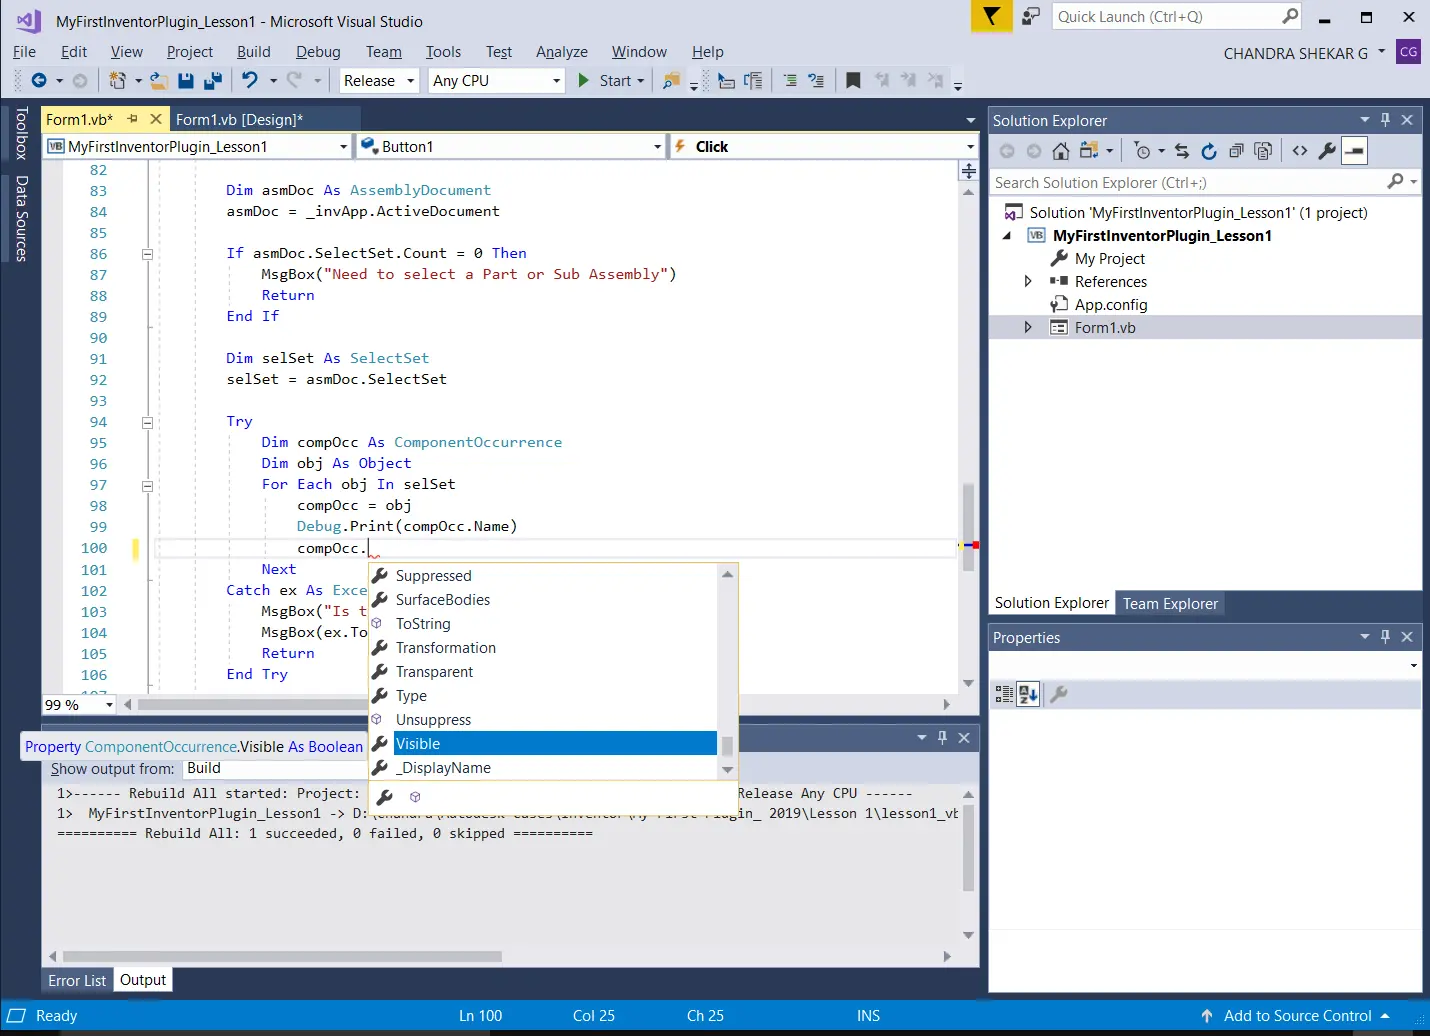1430x1036 pixels.
Task: Open the Analyze menu
Action: 562,52
